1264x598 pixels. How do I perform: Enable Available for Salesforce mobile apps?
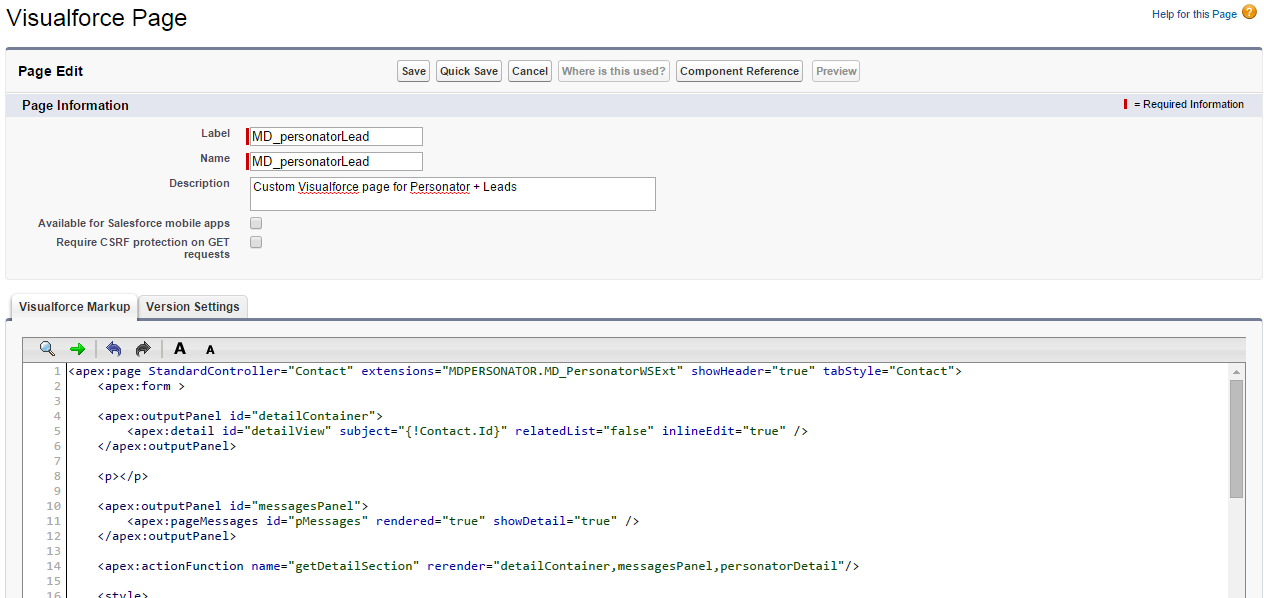pyautogui.click(x=256, y=223)
